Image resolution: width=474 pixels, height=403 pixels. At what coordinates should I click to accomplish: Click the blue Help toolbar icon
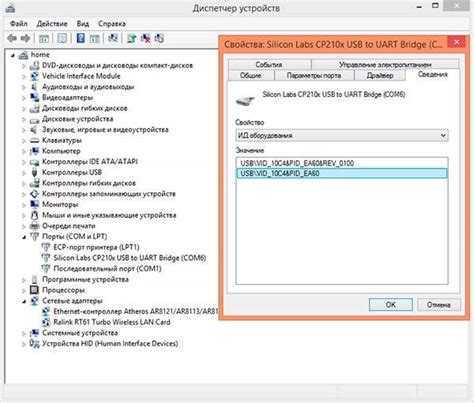(80, 38)
